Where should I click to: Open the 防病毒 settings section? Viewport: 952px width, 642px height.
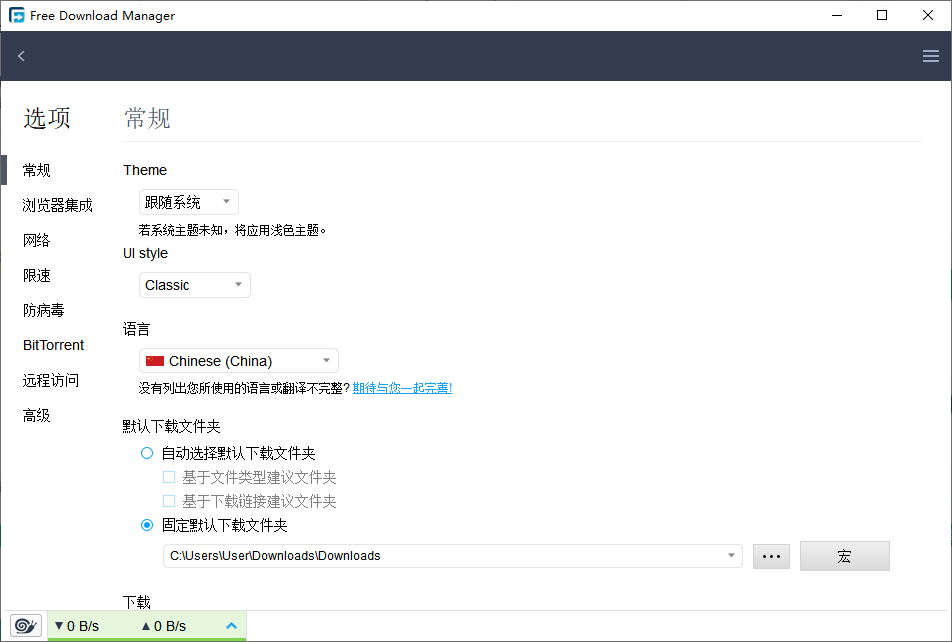click(44, 310)
